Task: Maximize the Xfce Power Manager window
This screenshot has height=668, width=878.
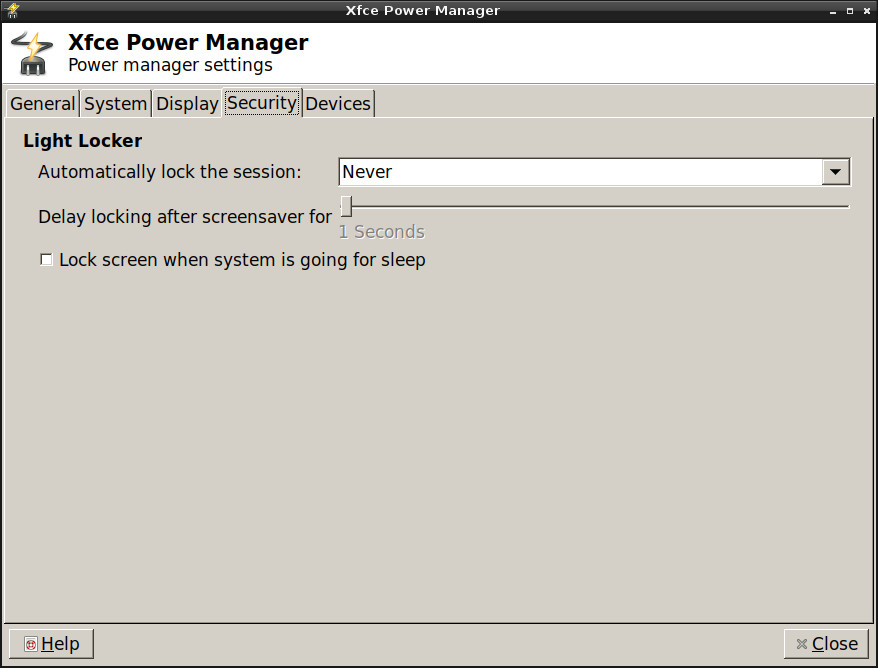Action: coord(849,11)
